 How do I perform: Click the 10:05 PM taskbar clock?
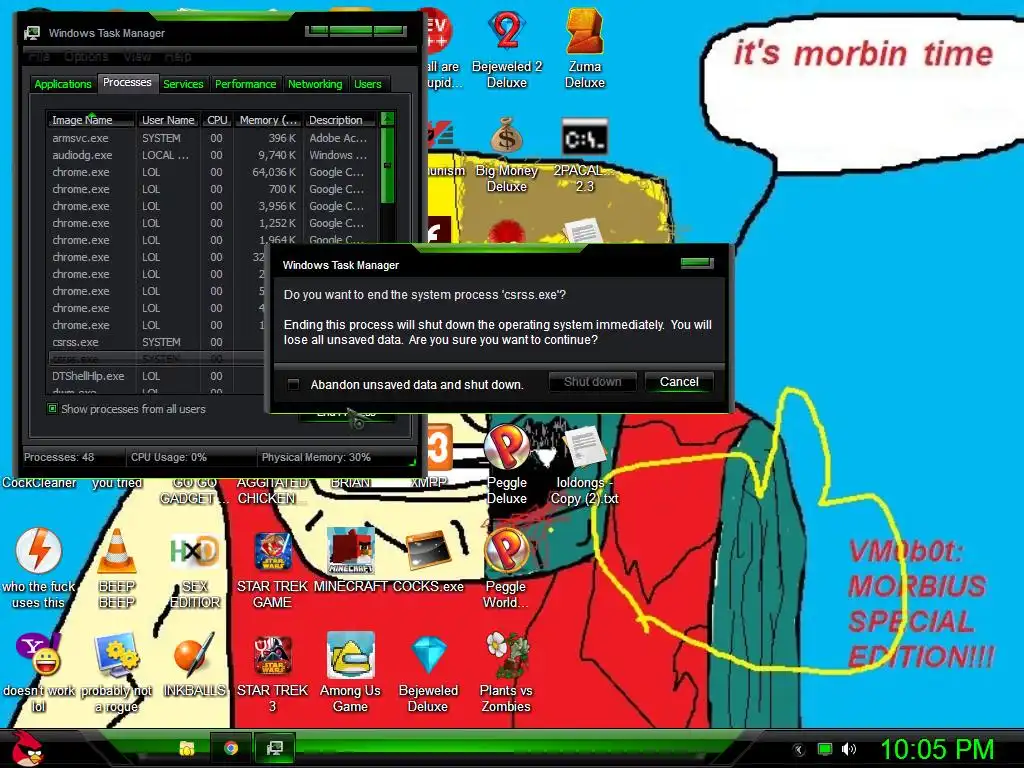[938, 749]
